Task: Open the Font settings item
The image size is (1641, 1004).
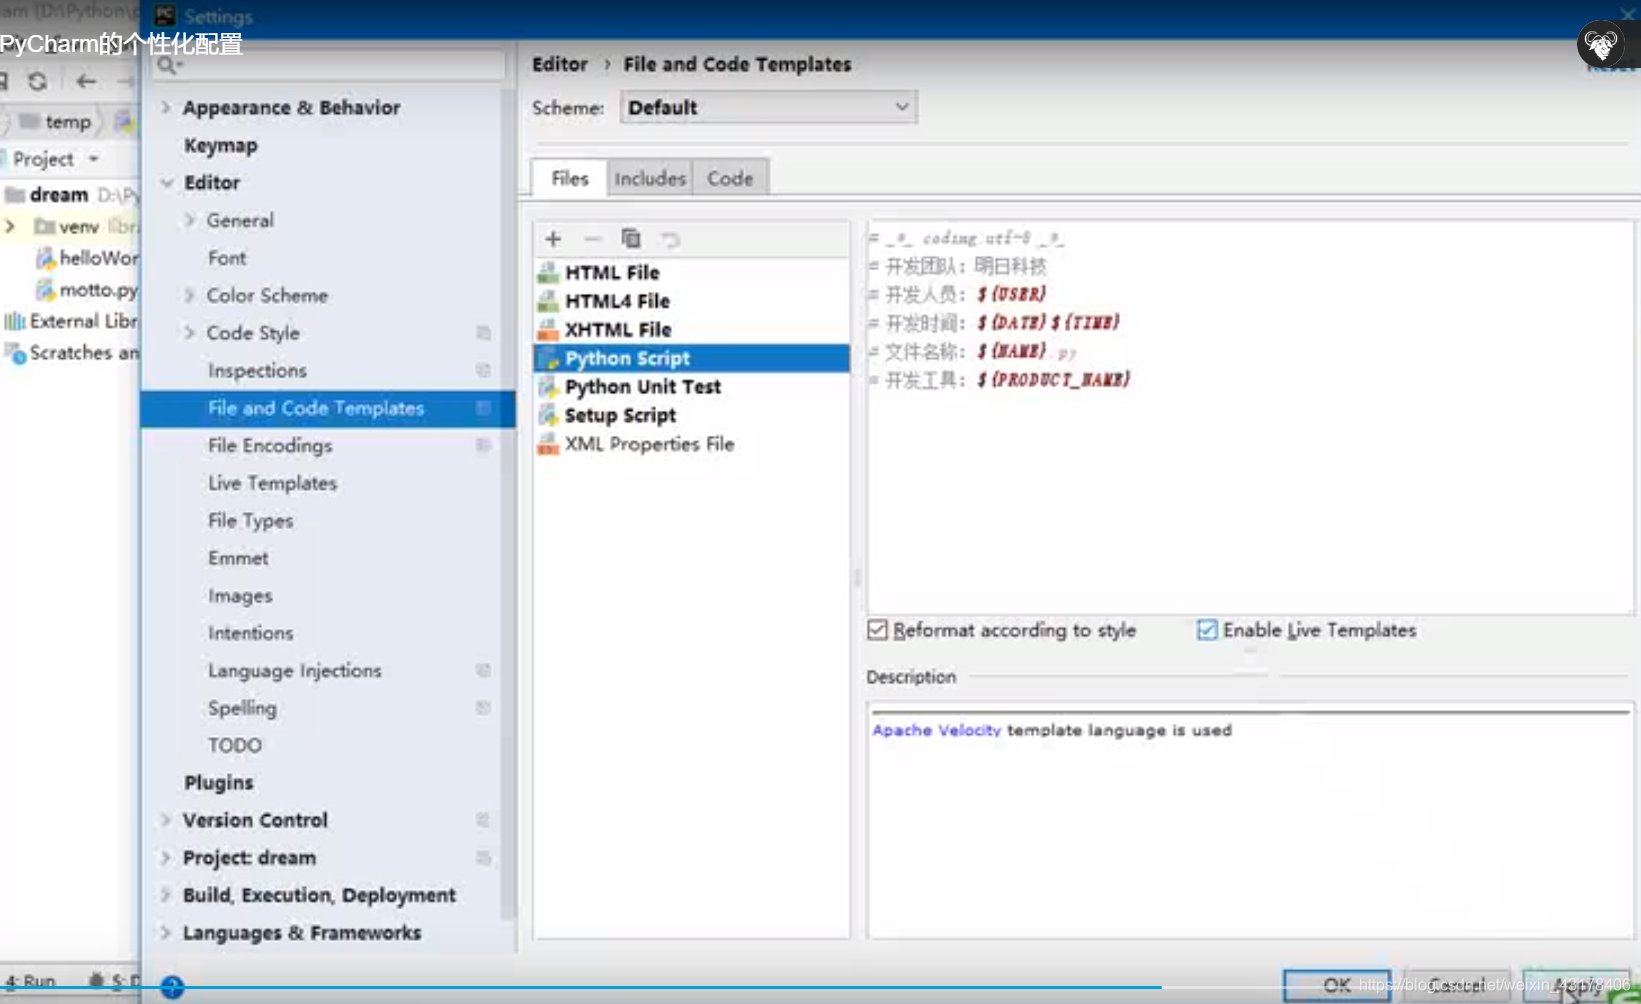Action: 227,258
